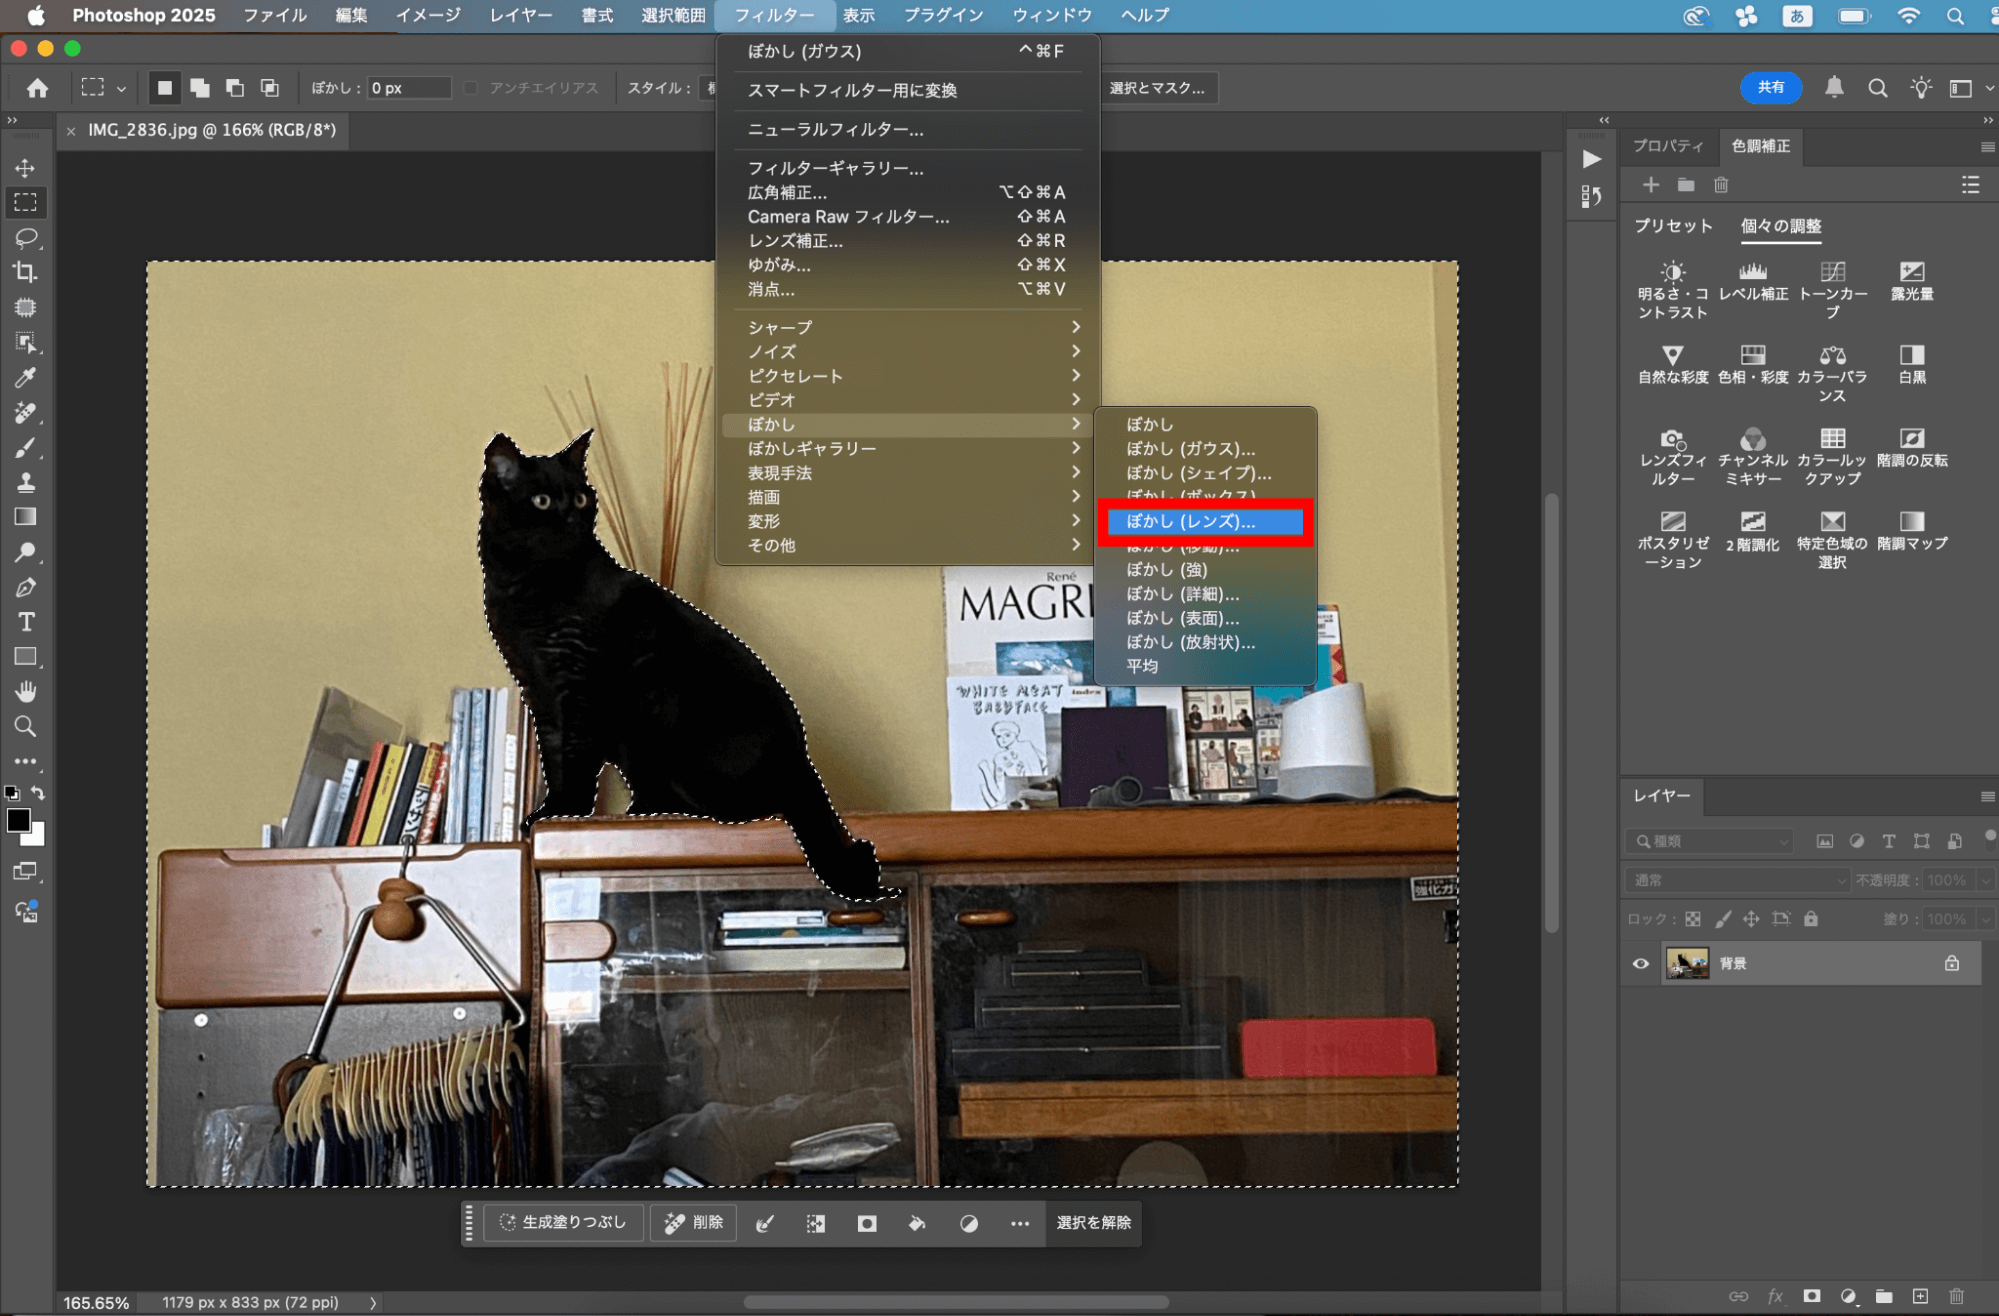
Task: Switch to the プロパティ panel tab
Action: [x=1668, y=146]
